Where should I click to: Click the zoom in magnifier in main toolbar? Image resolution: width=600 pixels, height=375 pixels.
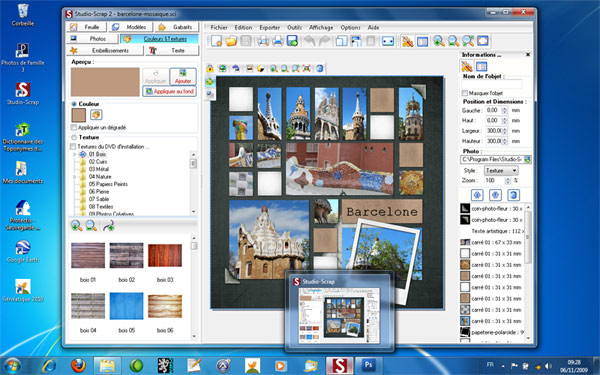coord(439,41)
